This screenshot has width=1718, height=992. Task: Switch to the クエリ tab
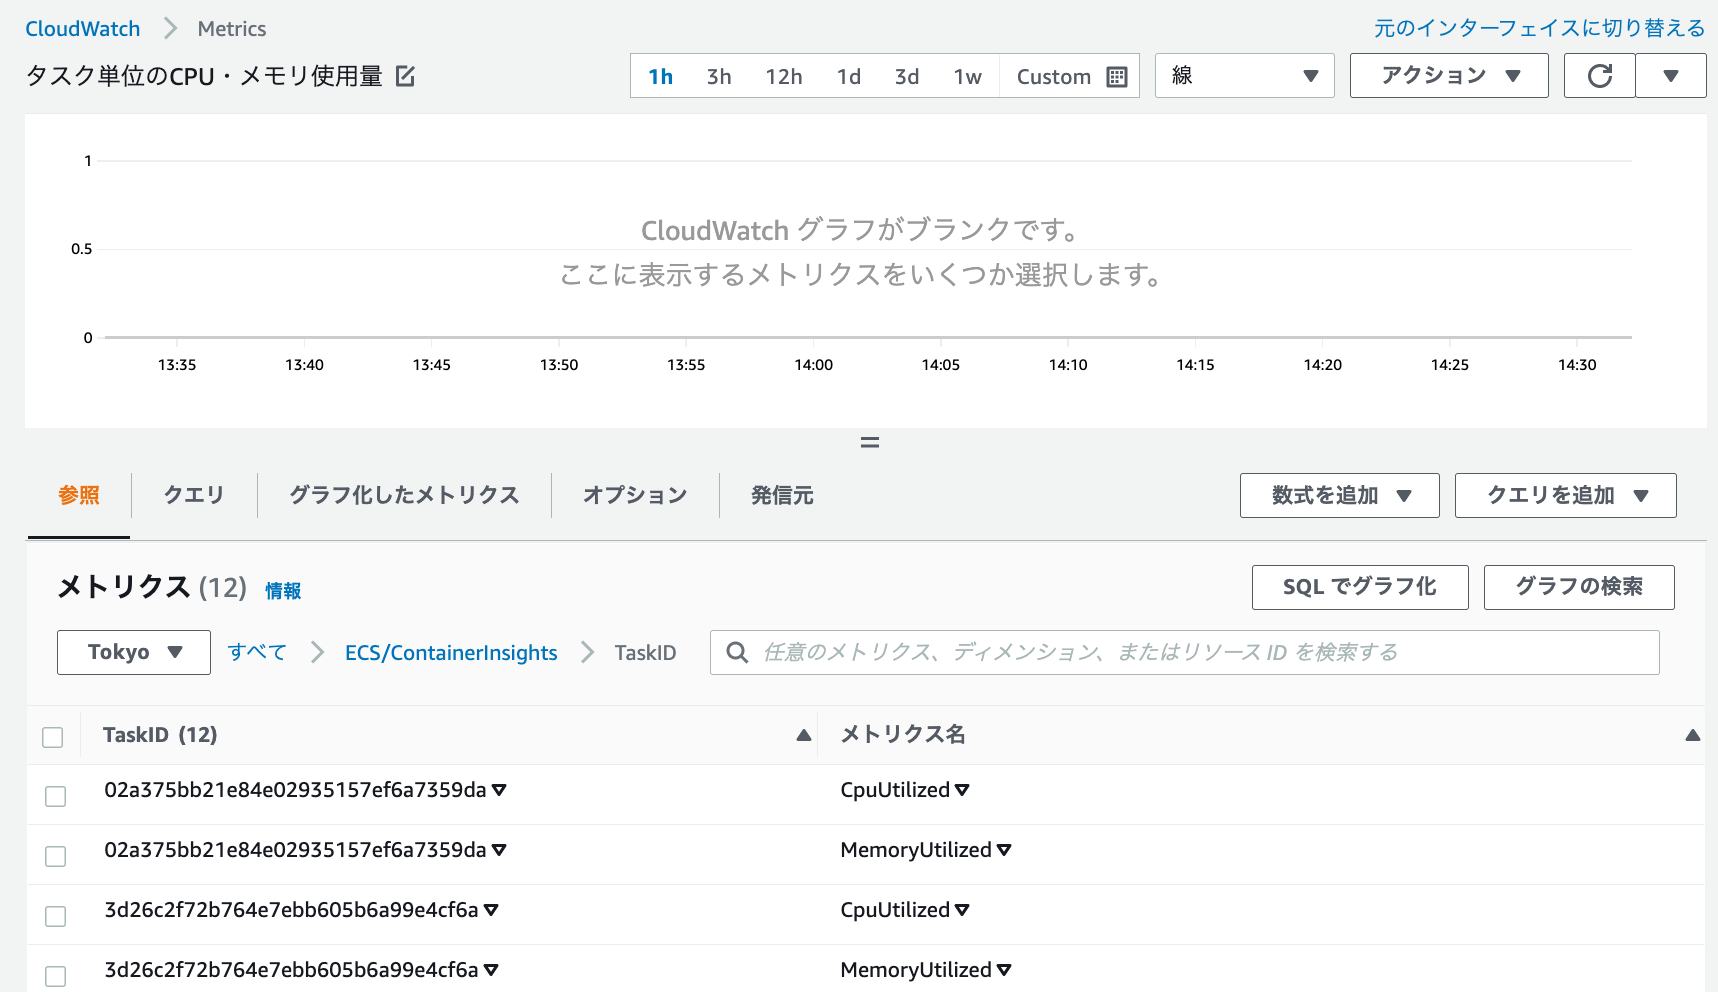(x=192, y=495)
